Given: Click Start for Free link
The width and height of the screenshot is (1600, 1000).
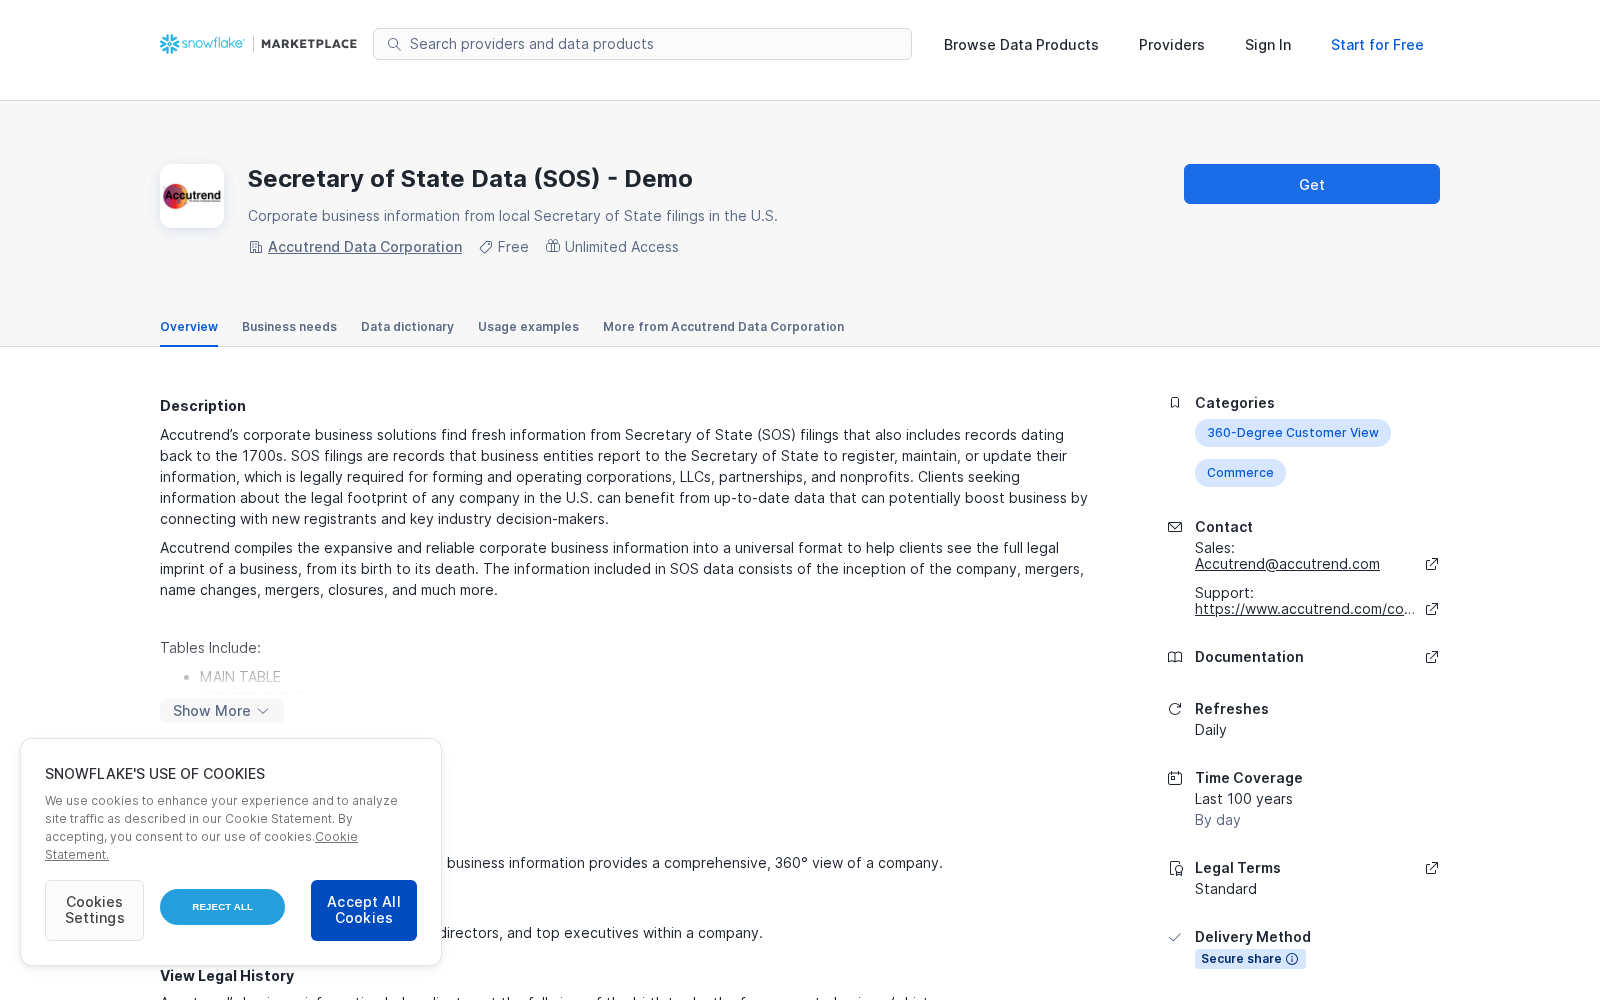Looking at the screenshot, I should [1377, 45].
